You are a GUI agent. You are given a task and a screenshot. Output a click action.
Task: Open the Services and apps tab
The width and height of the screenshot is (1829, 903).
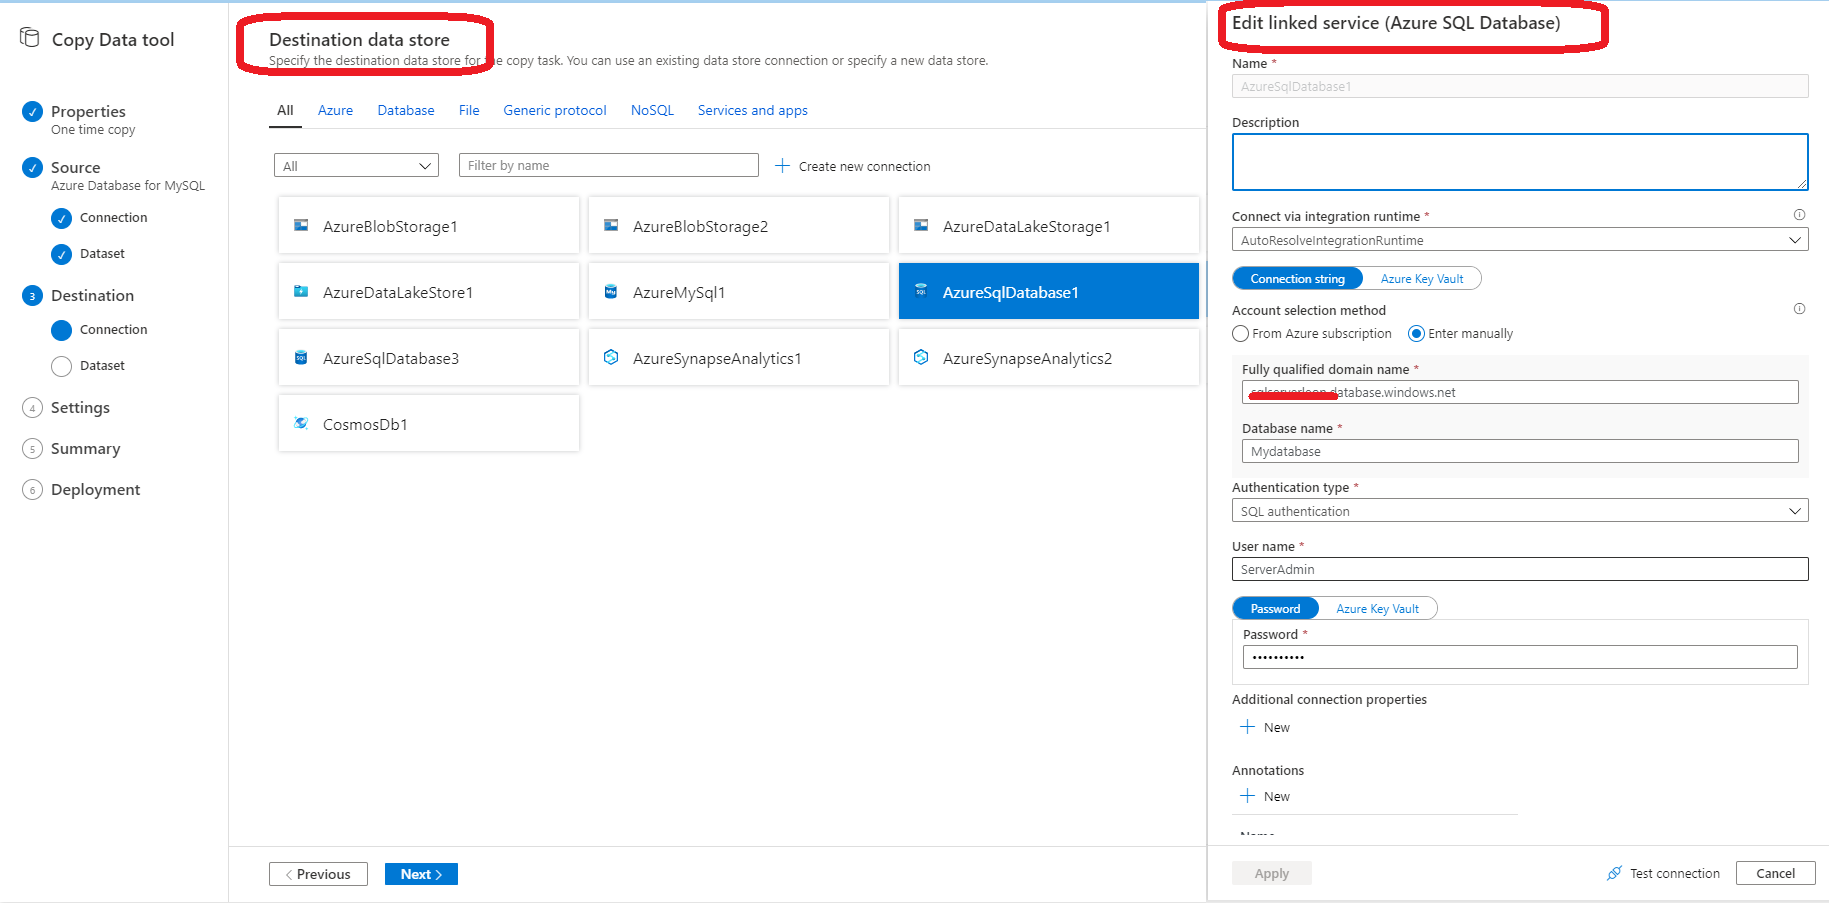(x=753, y=111)
